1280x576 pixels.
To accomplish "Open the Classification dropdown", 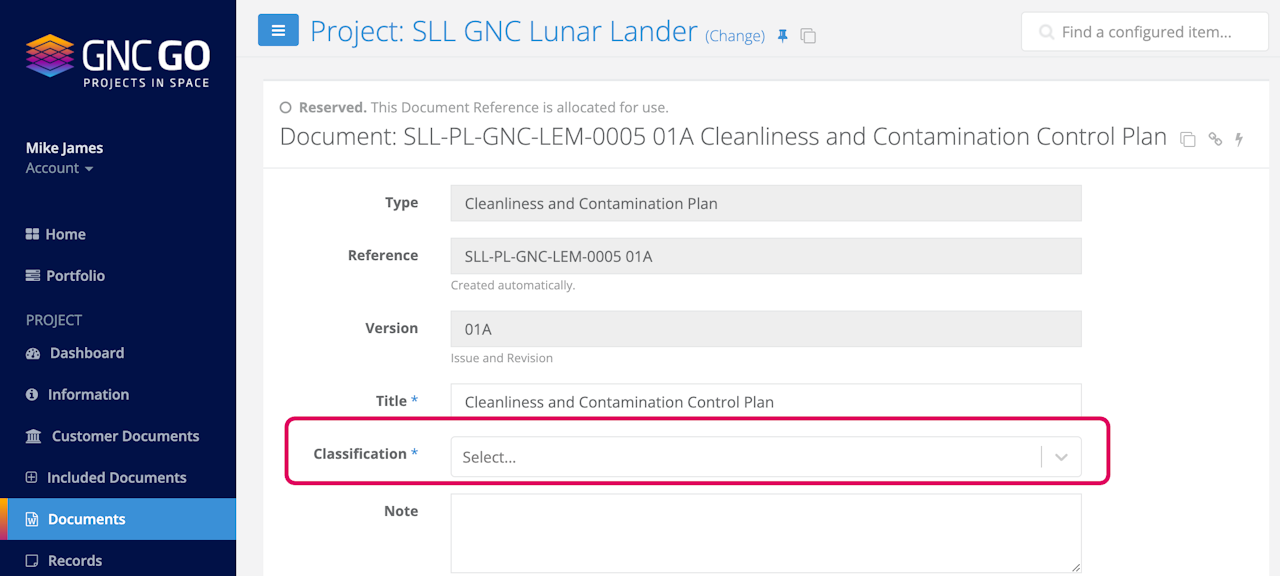I will [745, 457].
